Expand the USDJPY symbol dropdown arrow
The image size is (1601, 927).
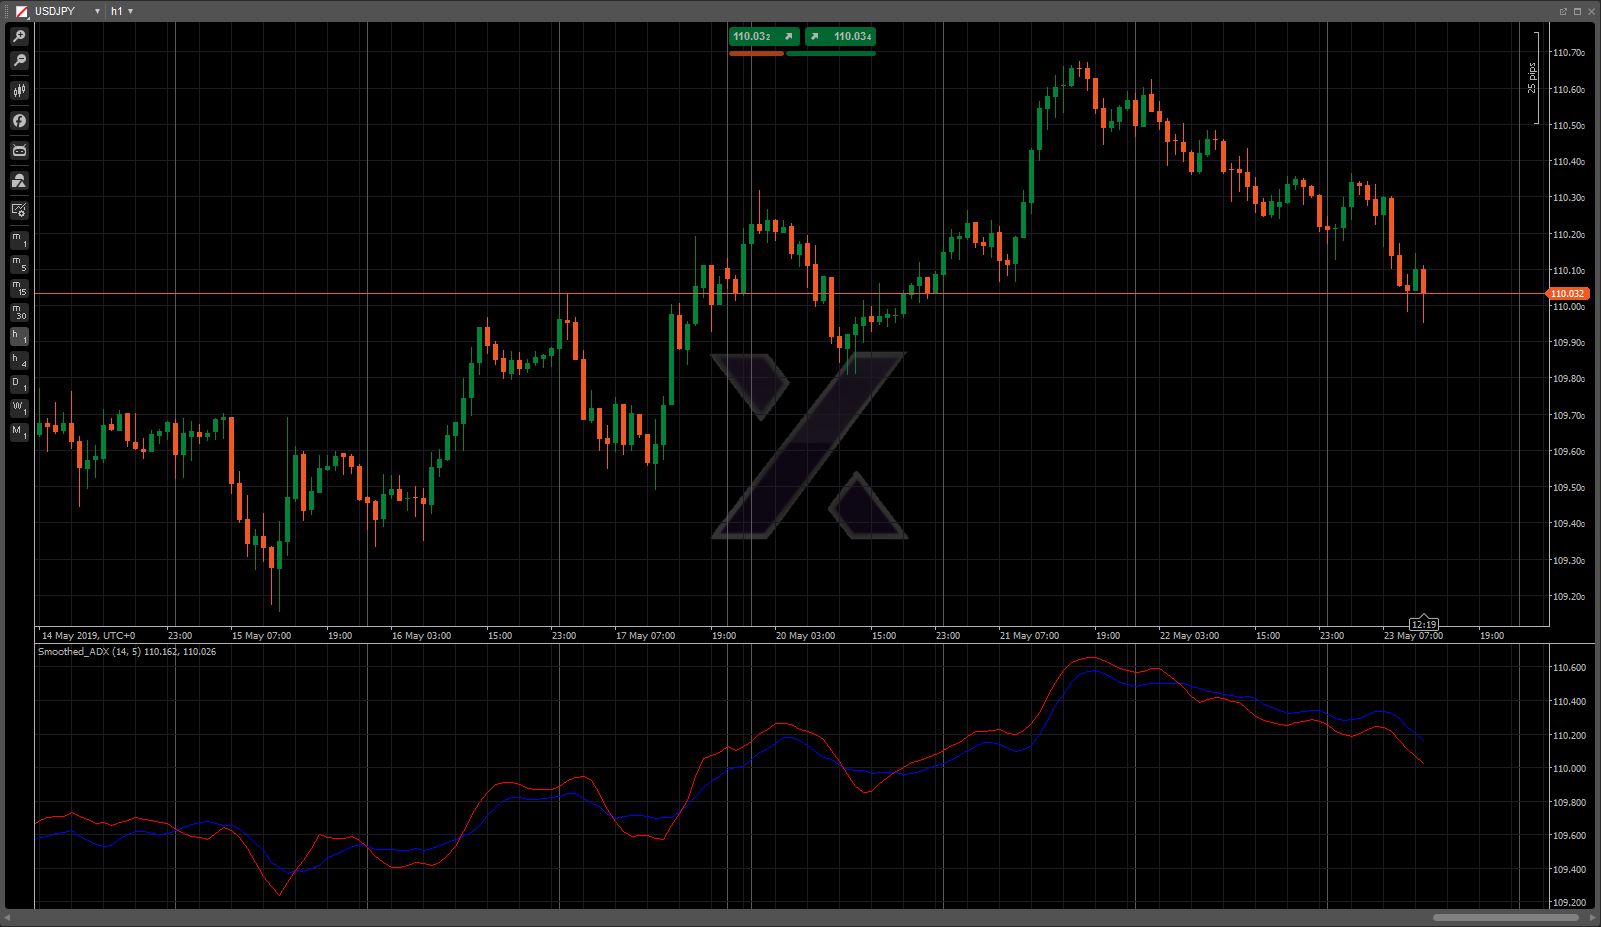coord(97,11)
